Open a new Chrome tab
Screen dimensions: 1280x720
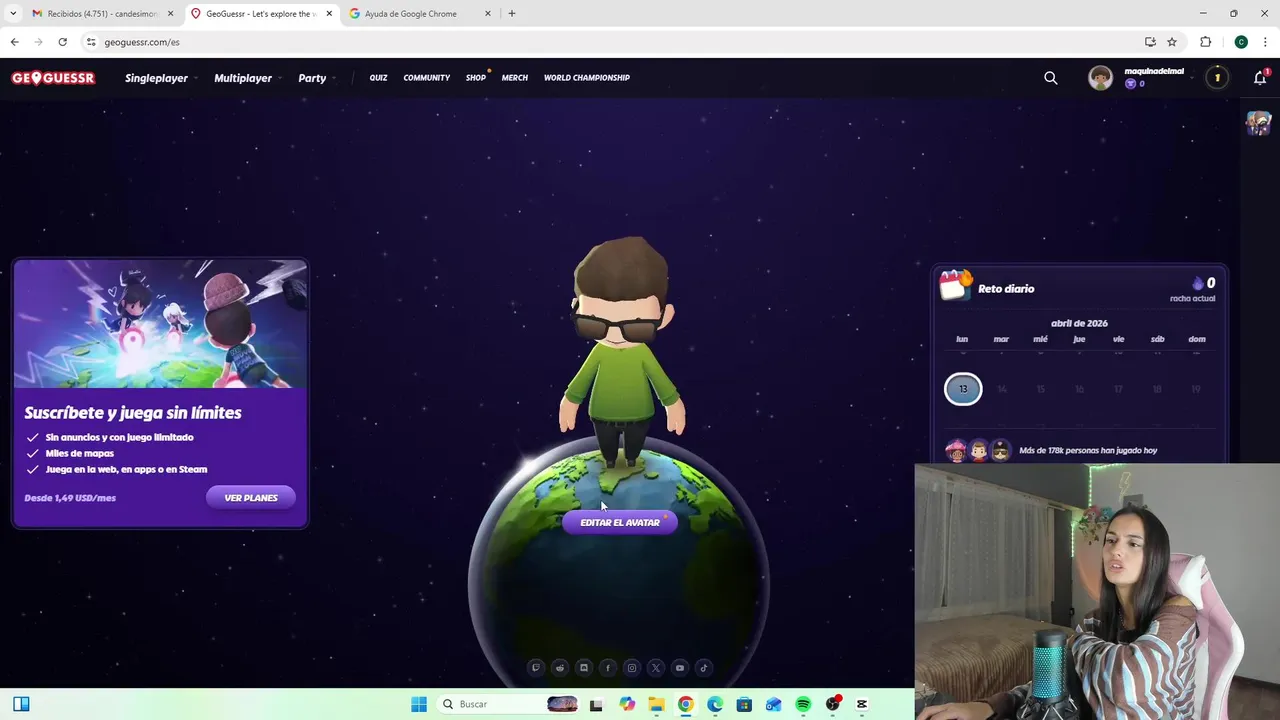(512, 14)
